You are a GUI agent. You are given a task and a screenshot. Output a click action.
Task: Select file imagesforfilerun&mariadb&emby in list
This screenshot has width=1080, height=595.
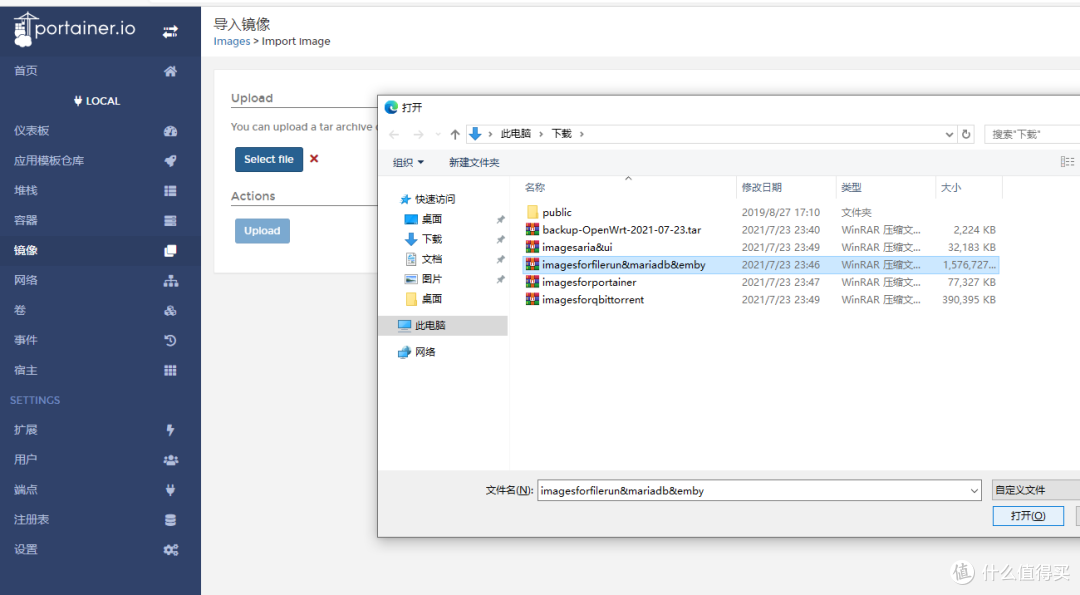761,264
